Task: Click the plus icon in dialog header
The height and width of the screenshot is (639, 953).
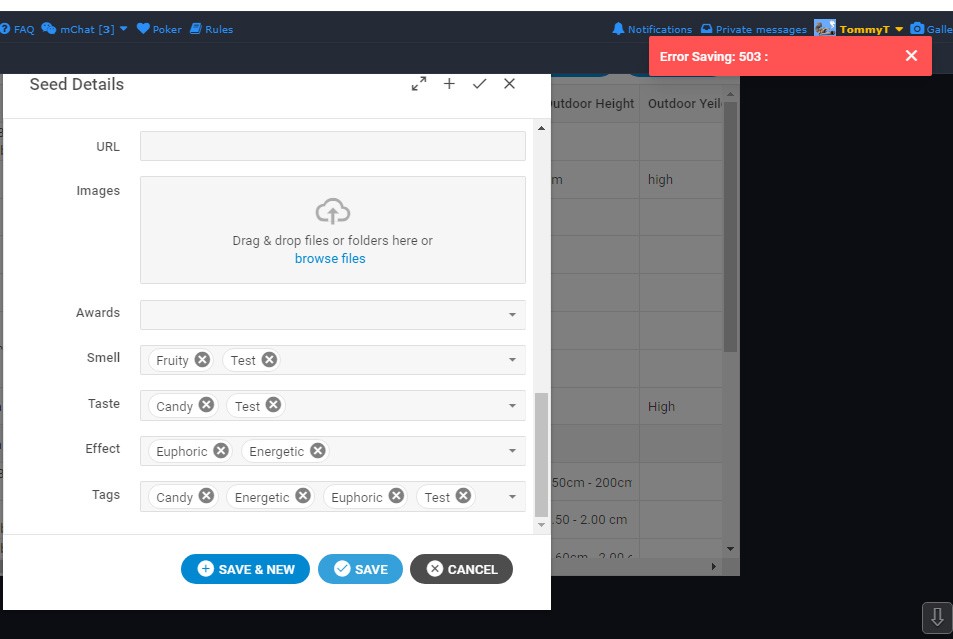Action: 449,84
